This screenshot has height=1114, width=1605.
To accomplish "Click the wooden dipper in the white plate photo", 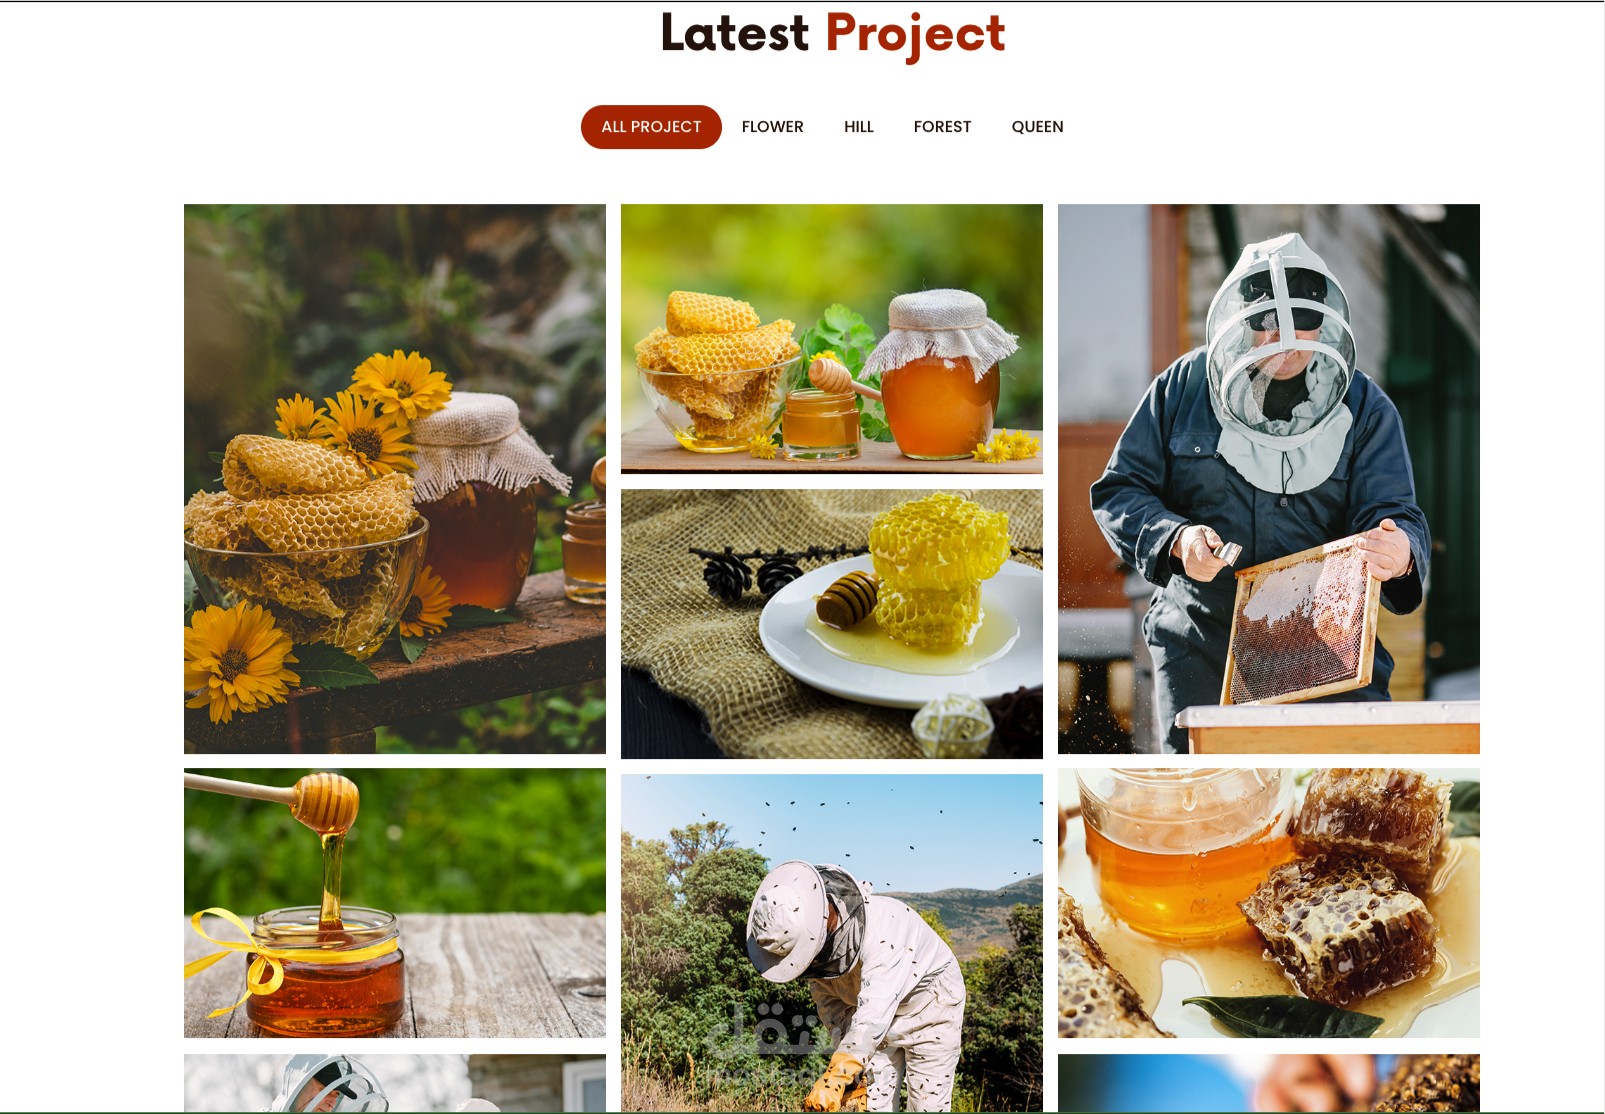I will click(846, 598).
